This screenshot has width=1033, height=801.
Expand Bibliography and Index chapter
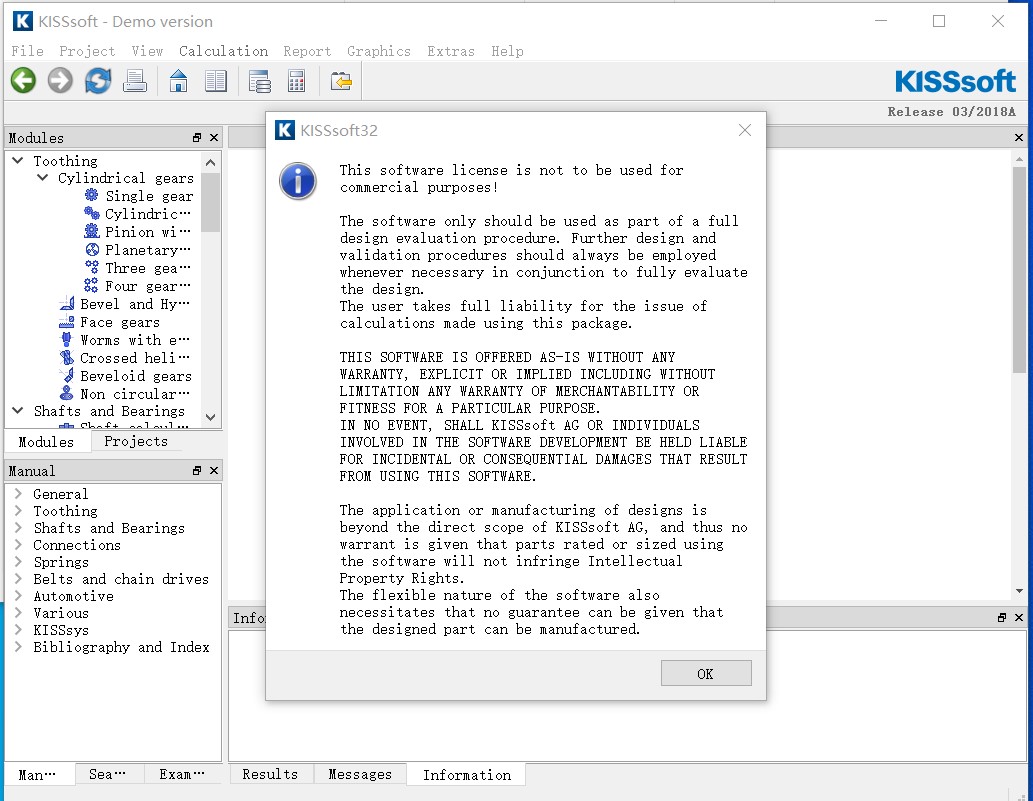pos(18,647)
